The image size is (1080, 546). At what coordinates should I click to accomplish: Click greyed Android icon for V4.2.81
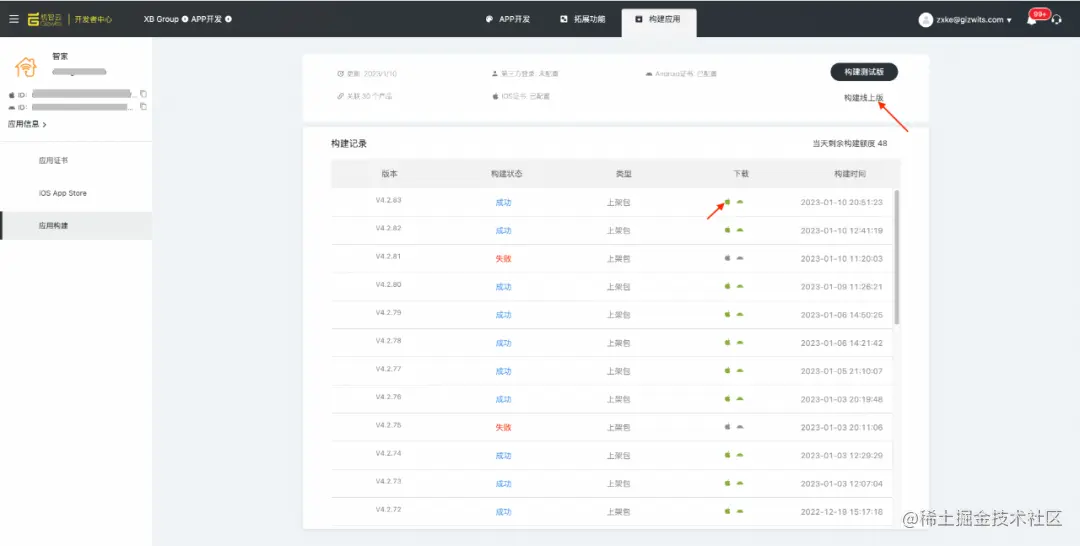click(740, 258)
